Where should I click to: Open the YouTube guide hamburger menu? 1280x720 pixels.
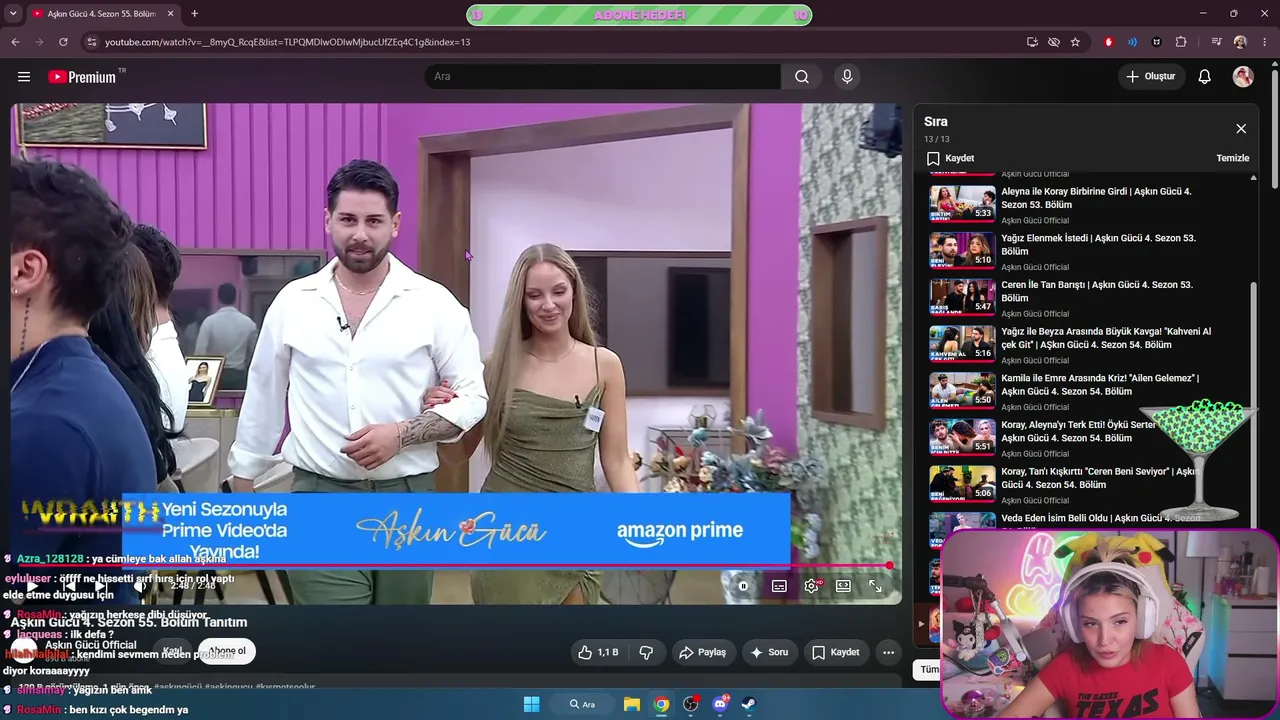click(x=24, y=77)
